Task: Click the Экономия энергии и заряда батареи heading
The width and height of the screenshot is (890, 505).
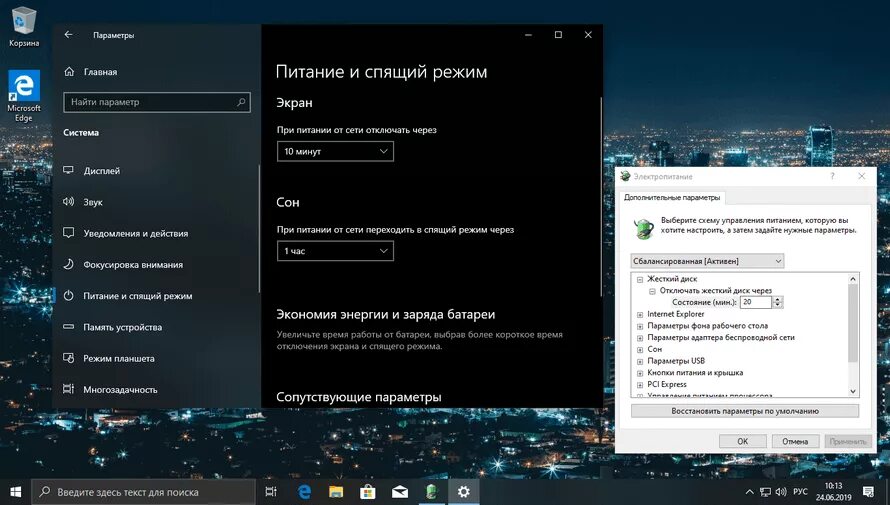Action: [x=385, y=314]
